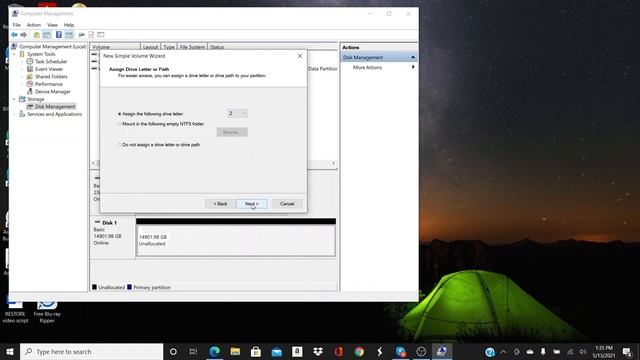Image resolution: width=640 pixels, height=360 pixels.
Task: Select 'Assign the following drive letter' option
Action: point(119,114)
